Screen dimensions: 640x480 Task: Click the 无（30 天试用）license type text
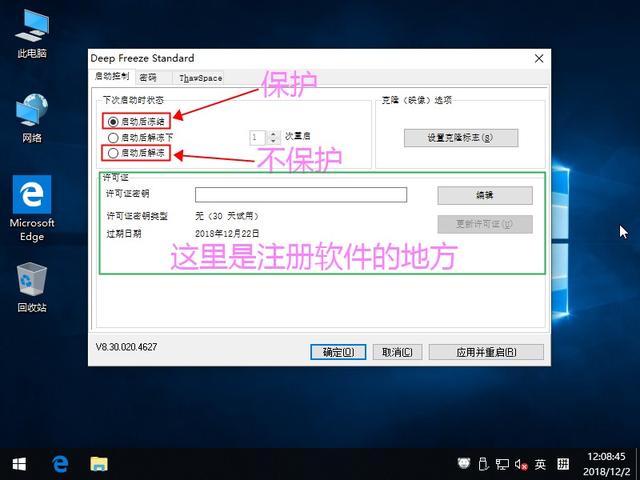click(x=227, y=216)
